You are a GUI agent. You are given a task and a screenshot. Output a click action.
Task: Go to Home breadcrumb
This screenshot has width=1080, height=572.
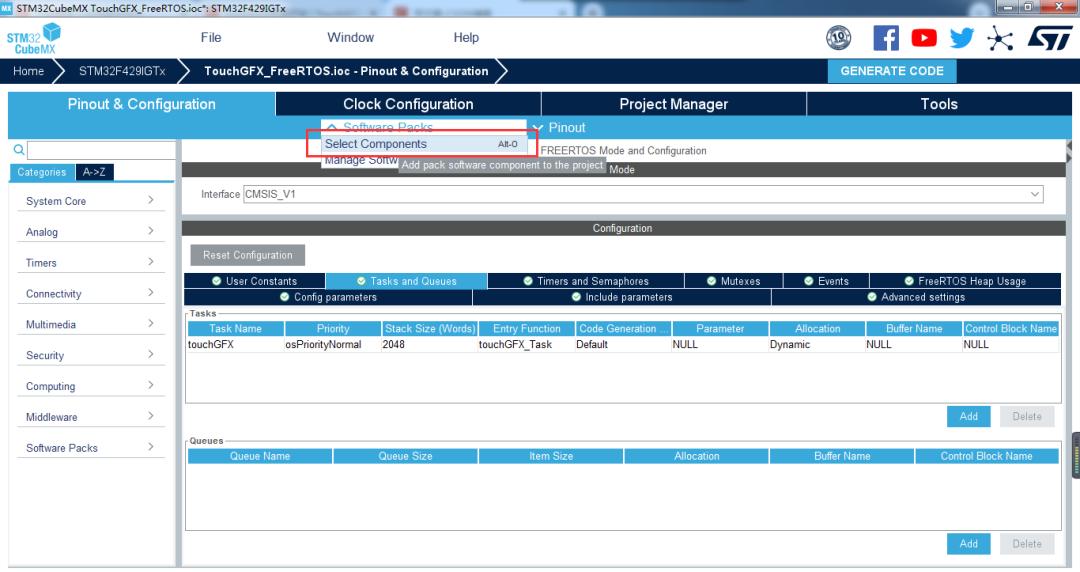[x=28, y=71]
